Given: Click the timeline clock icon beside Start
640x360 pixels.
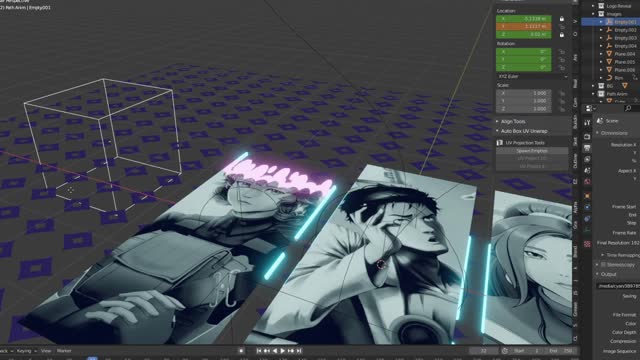Looking at the screenshot, I should pyautogui.click(x=505, y=351).
